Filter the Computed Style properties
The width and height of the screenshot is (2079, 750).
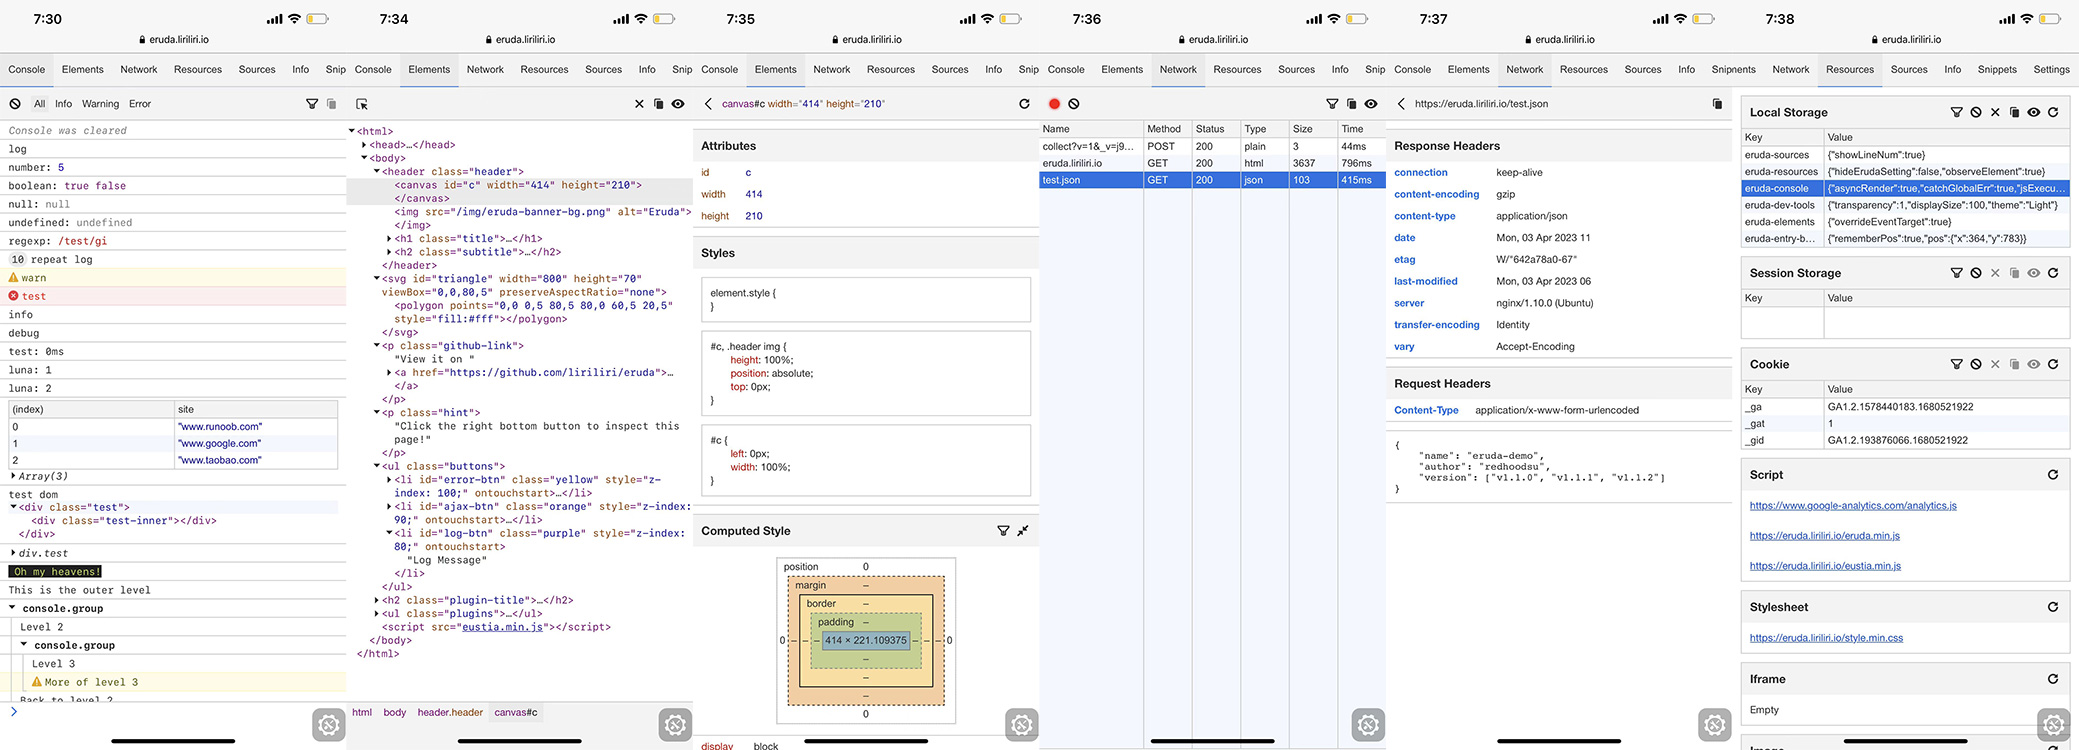click(x=1004, y=531)
